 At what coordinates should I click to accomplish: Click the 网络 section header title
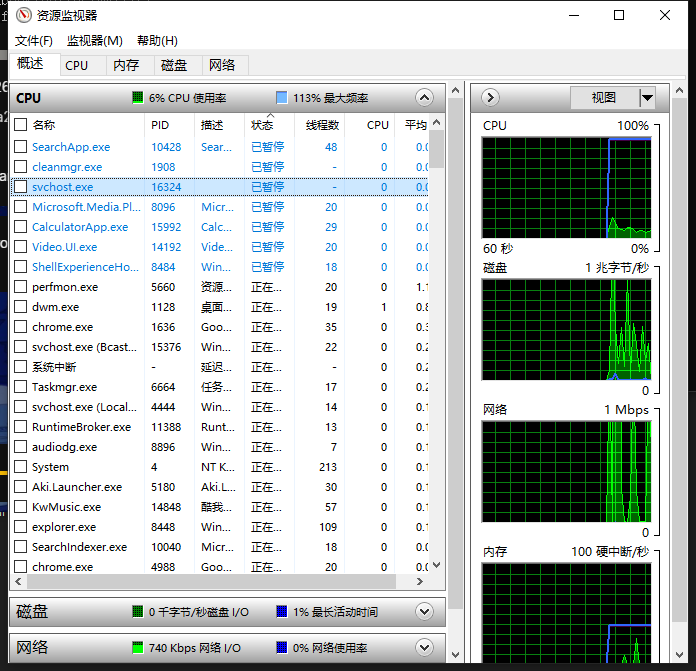click(32, 647)
